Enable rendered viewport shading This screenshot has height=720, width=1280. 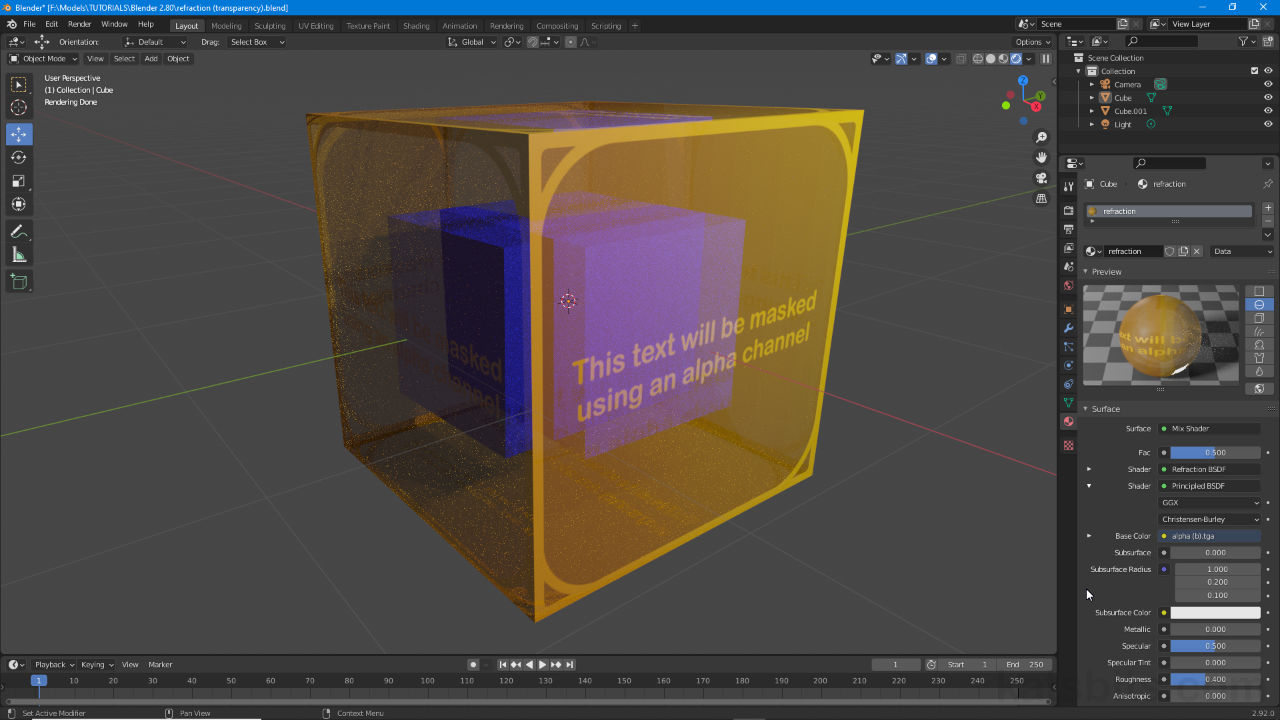coord(1015,59)
